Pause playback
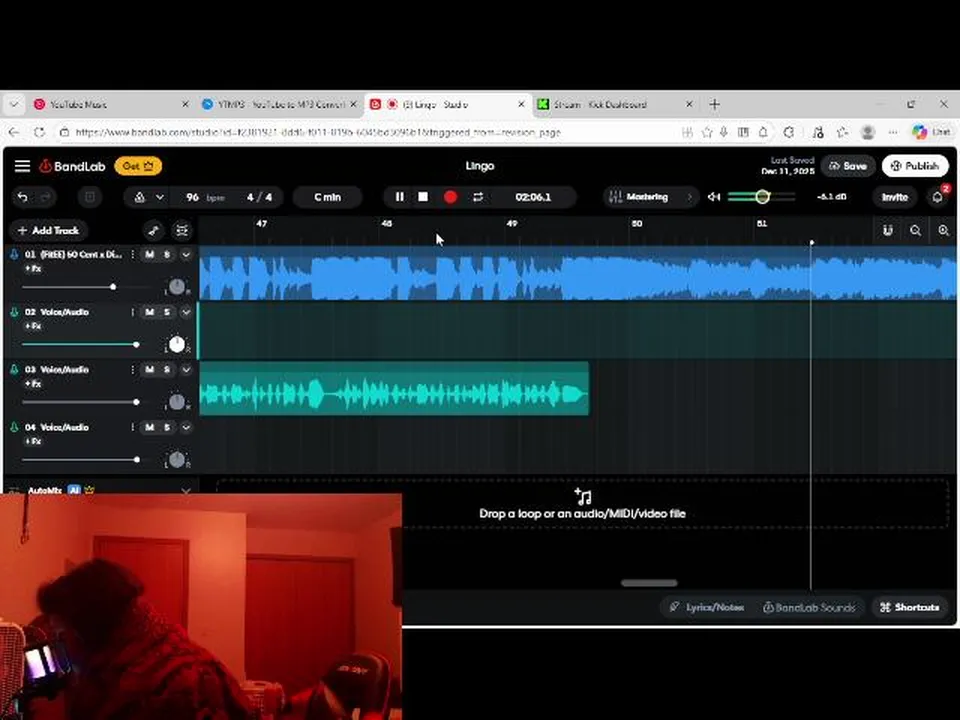960x720 pixels. click(x=399, y=197)
